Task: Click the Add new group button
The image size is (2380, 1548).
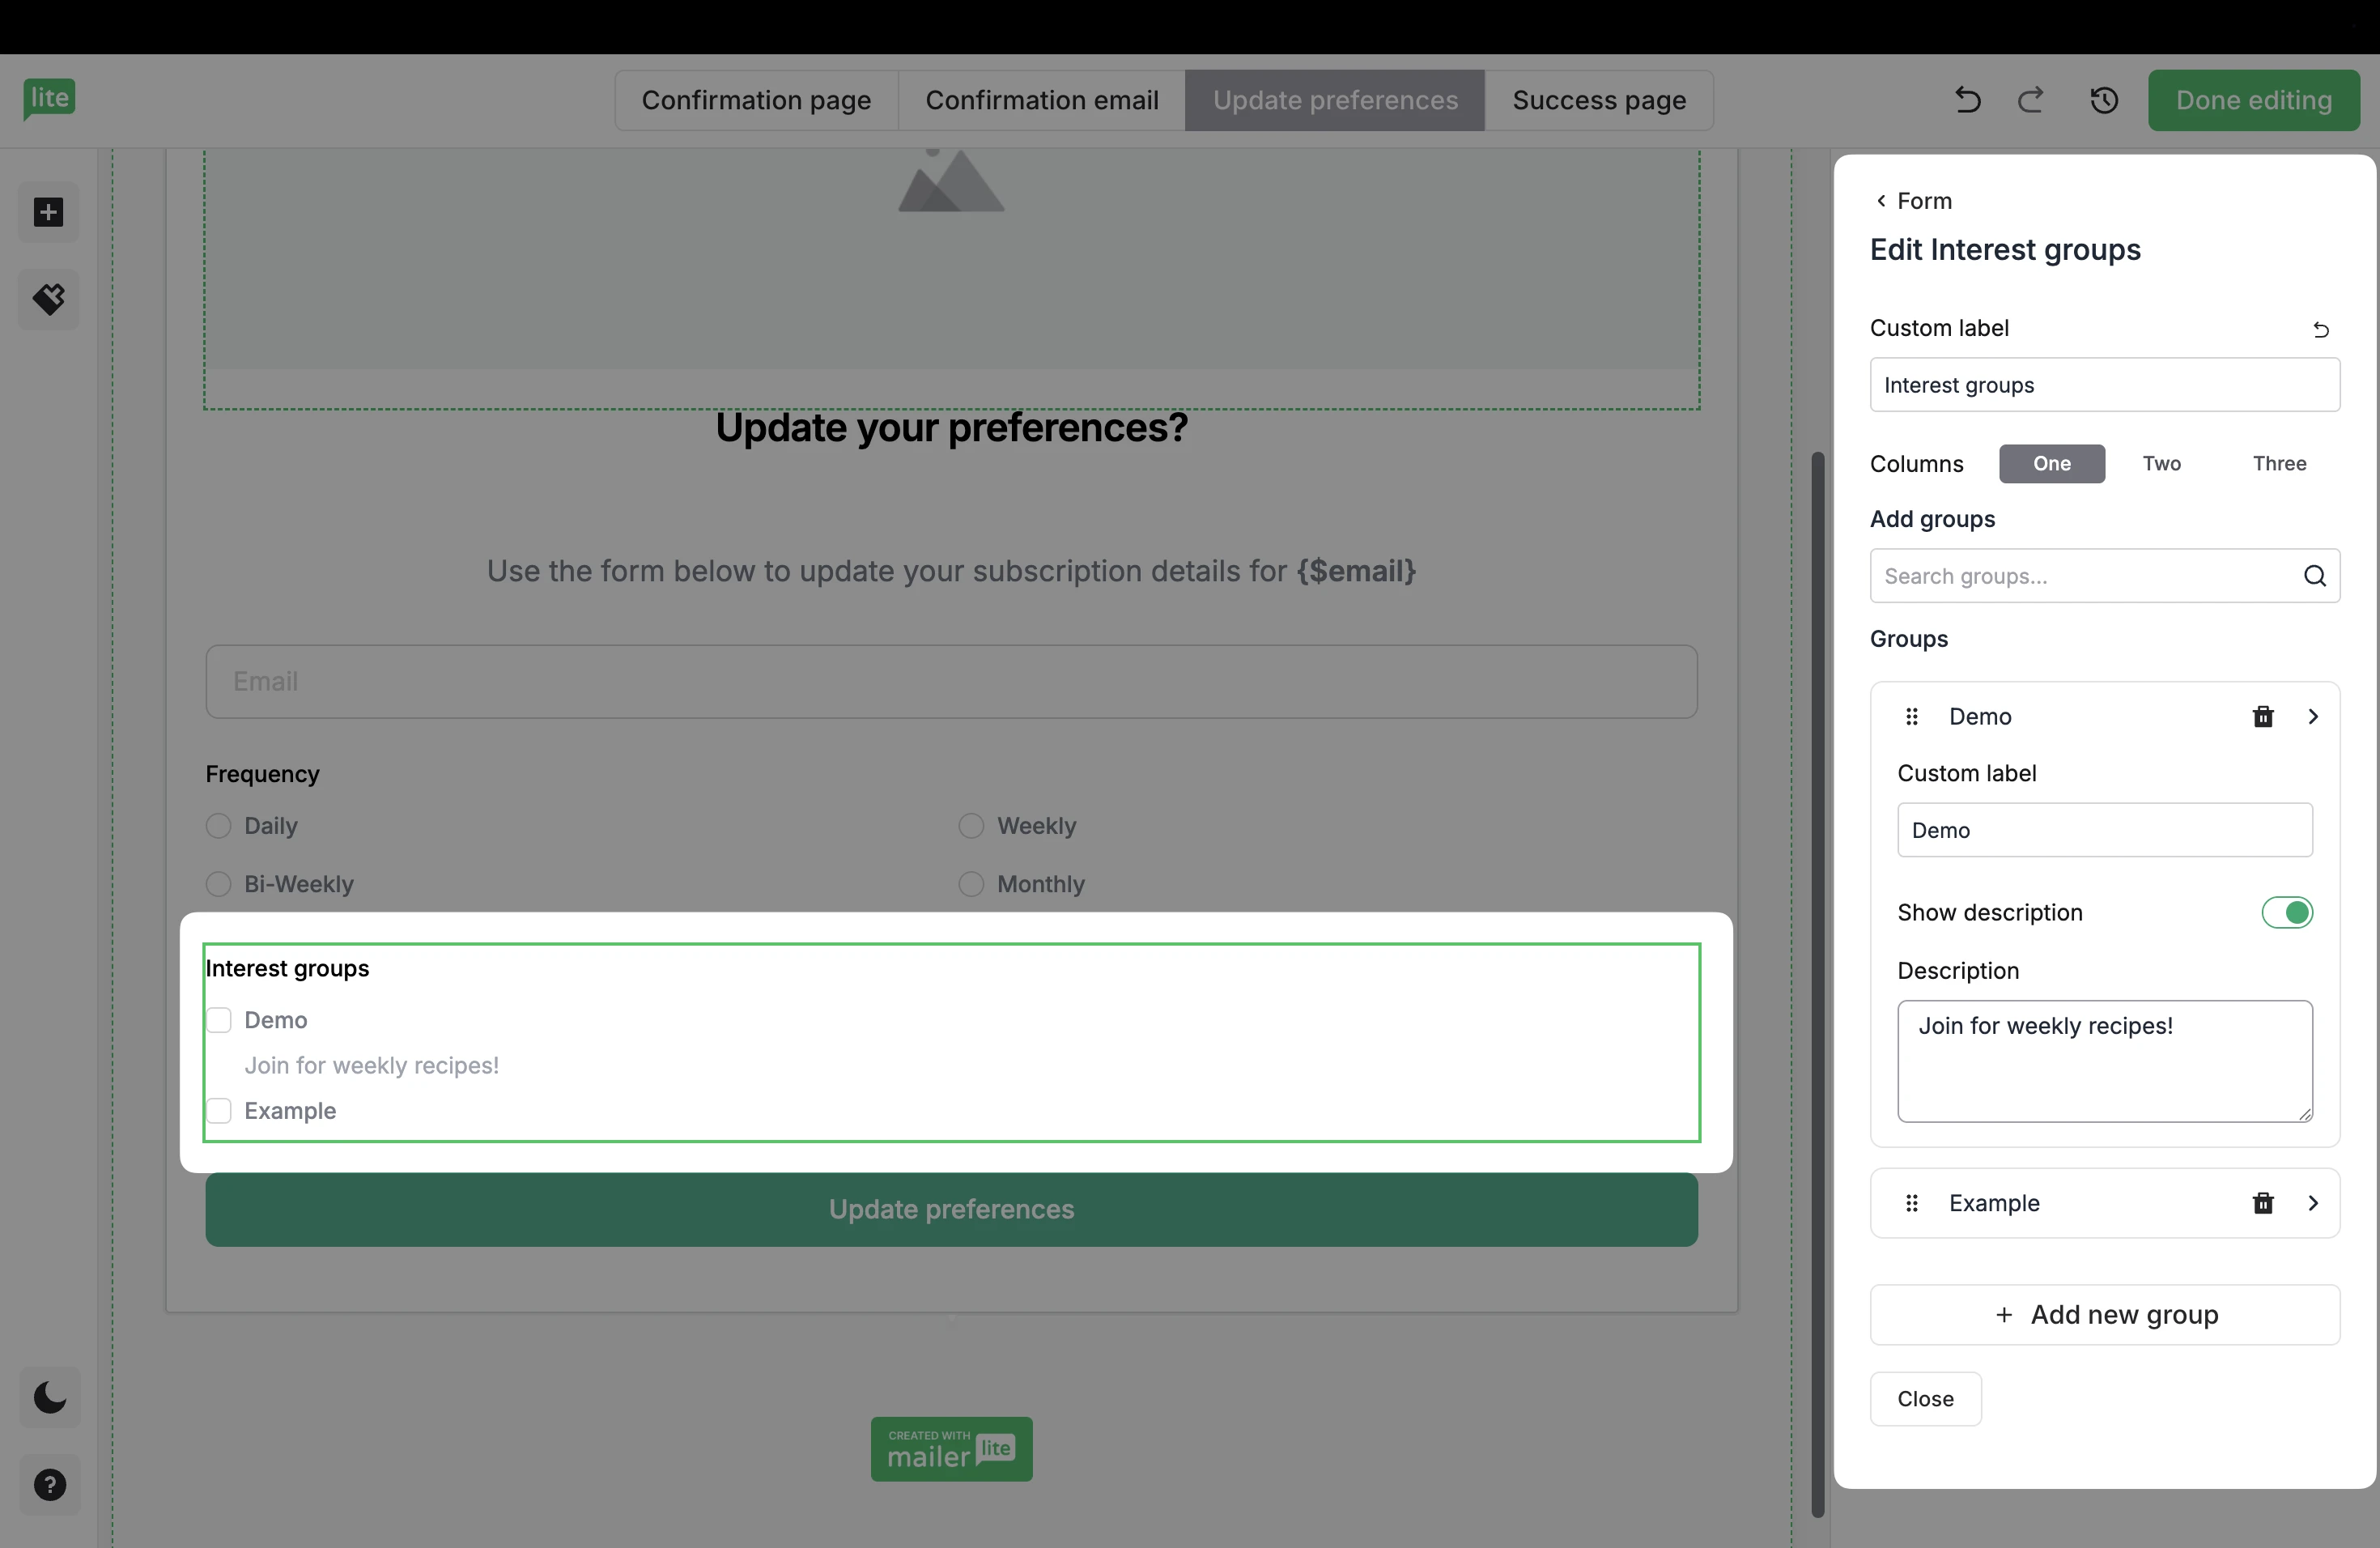Action: pos(2105,1314)
